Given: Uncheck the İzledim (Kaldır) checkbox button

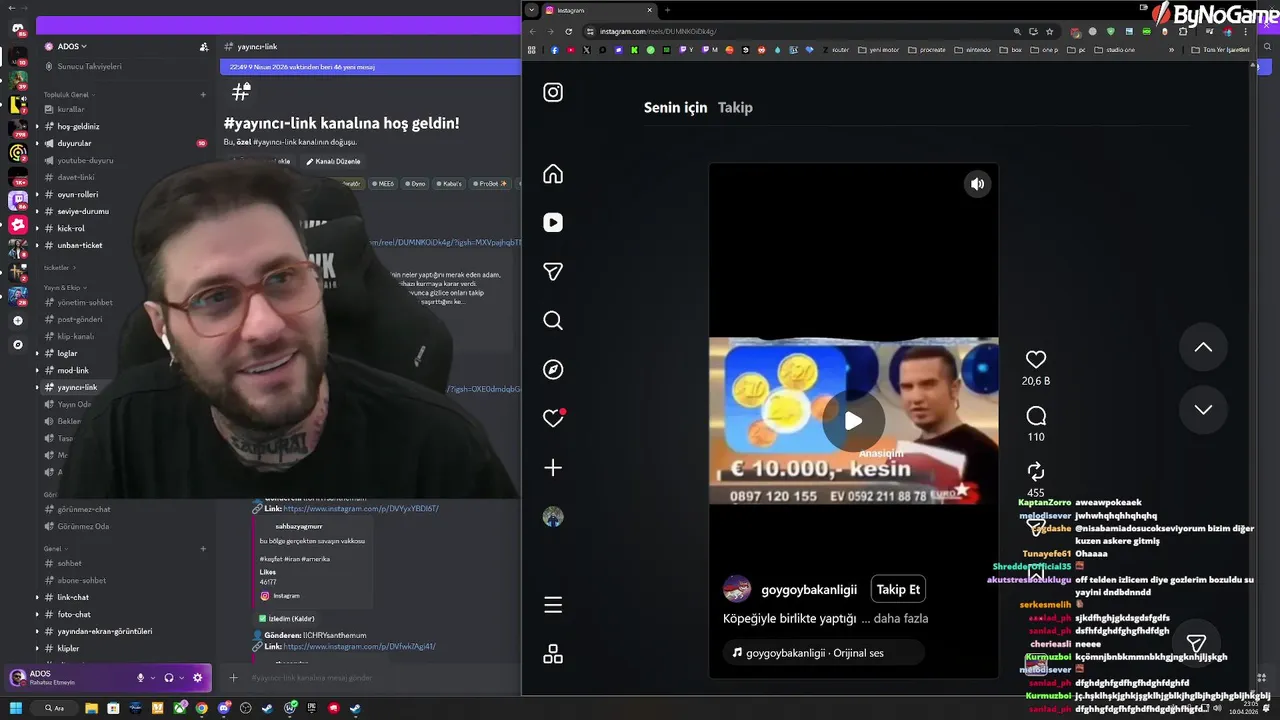Looking at the screenshot, I should click(287, 618).
